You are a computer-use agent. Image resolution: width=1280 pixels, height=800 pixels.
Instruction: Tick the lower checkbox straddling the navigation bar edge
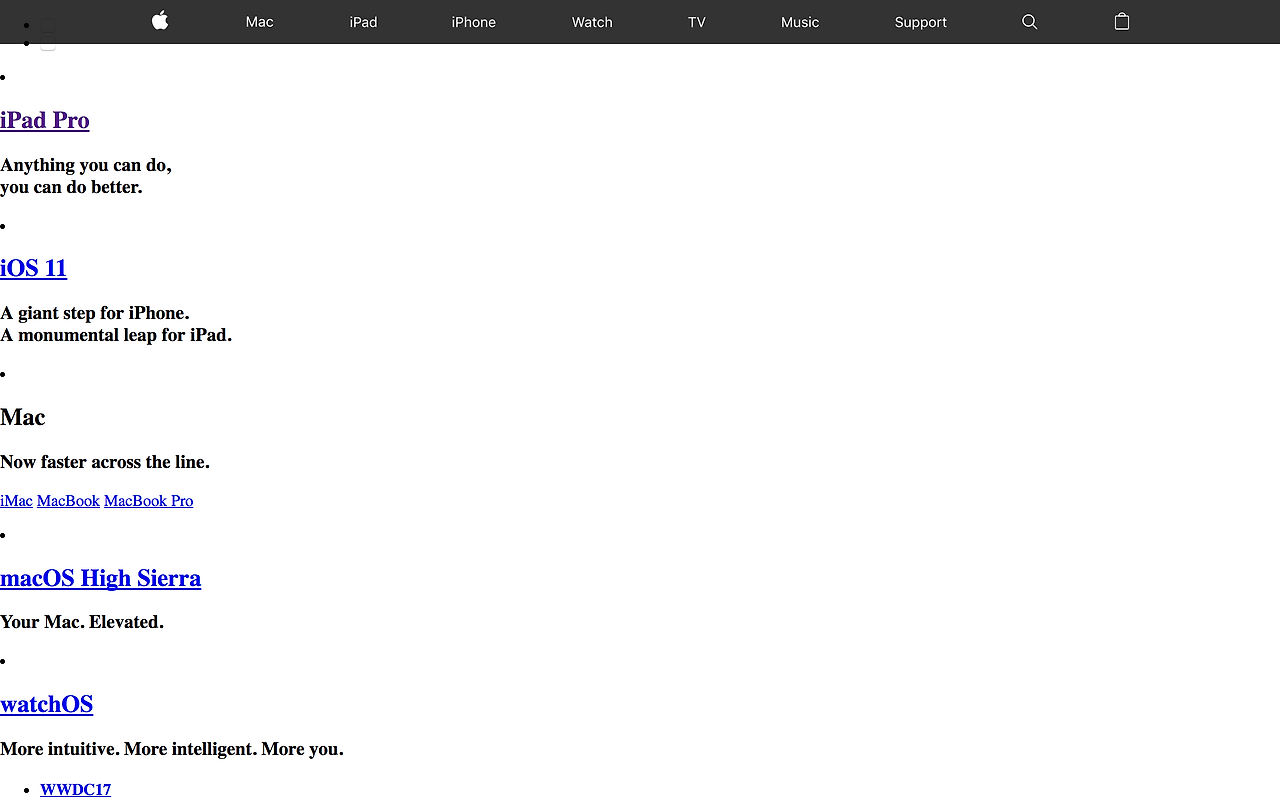48,43
